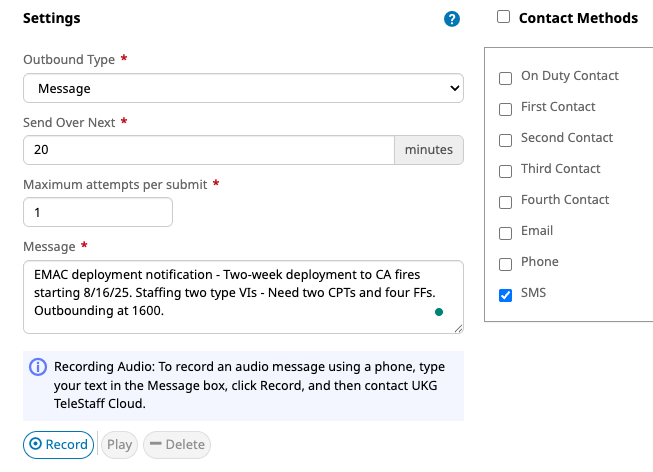Click the Play button

coord(119,445)
